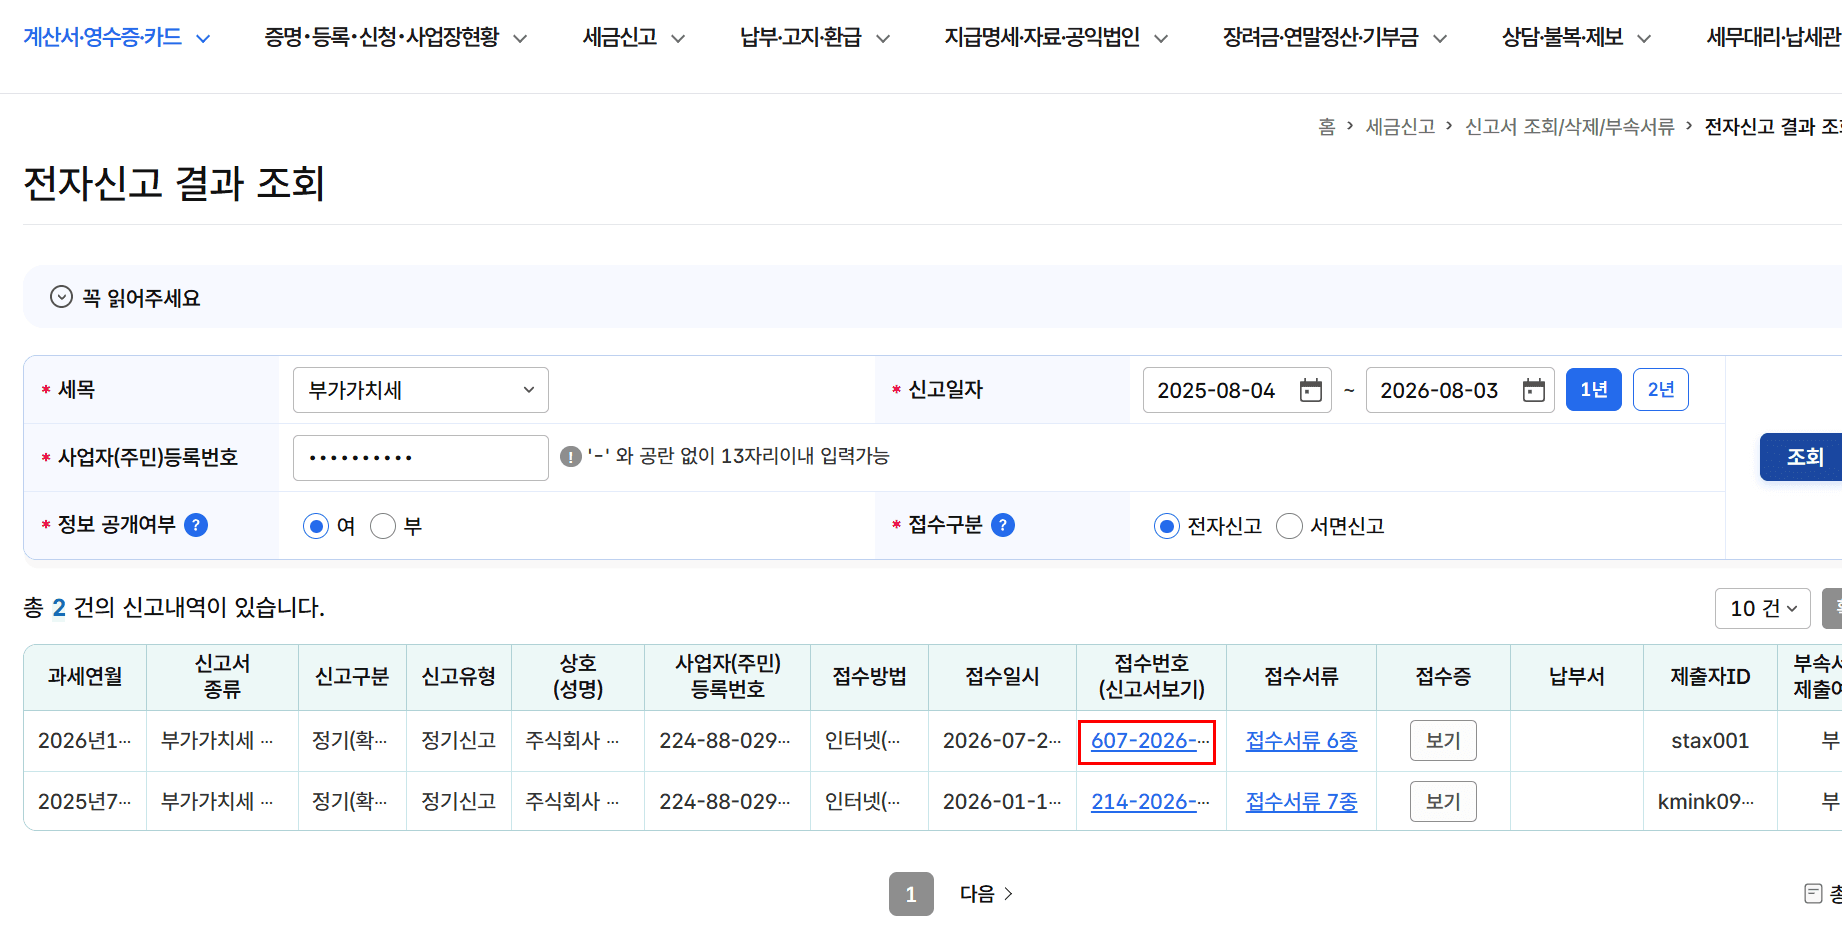
Task: Click the 2026-07-2… receipt datetime cell
Action: coord(1002,741)
